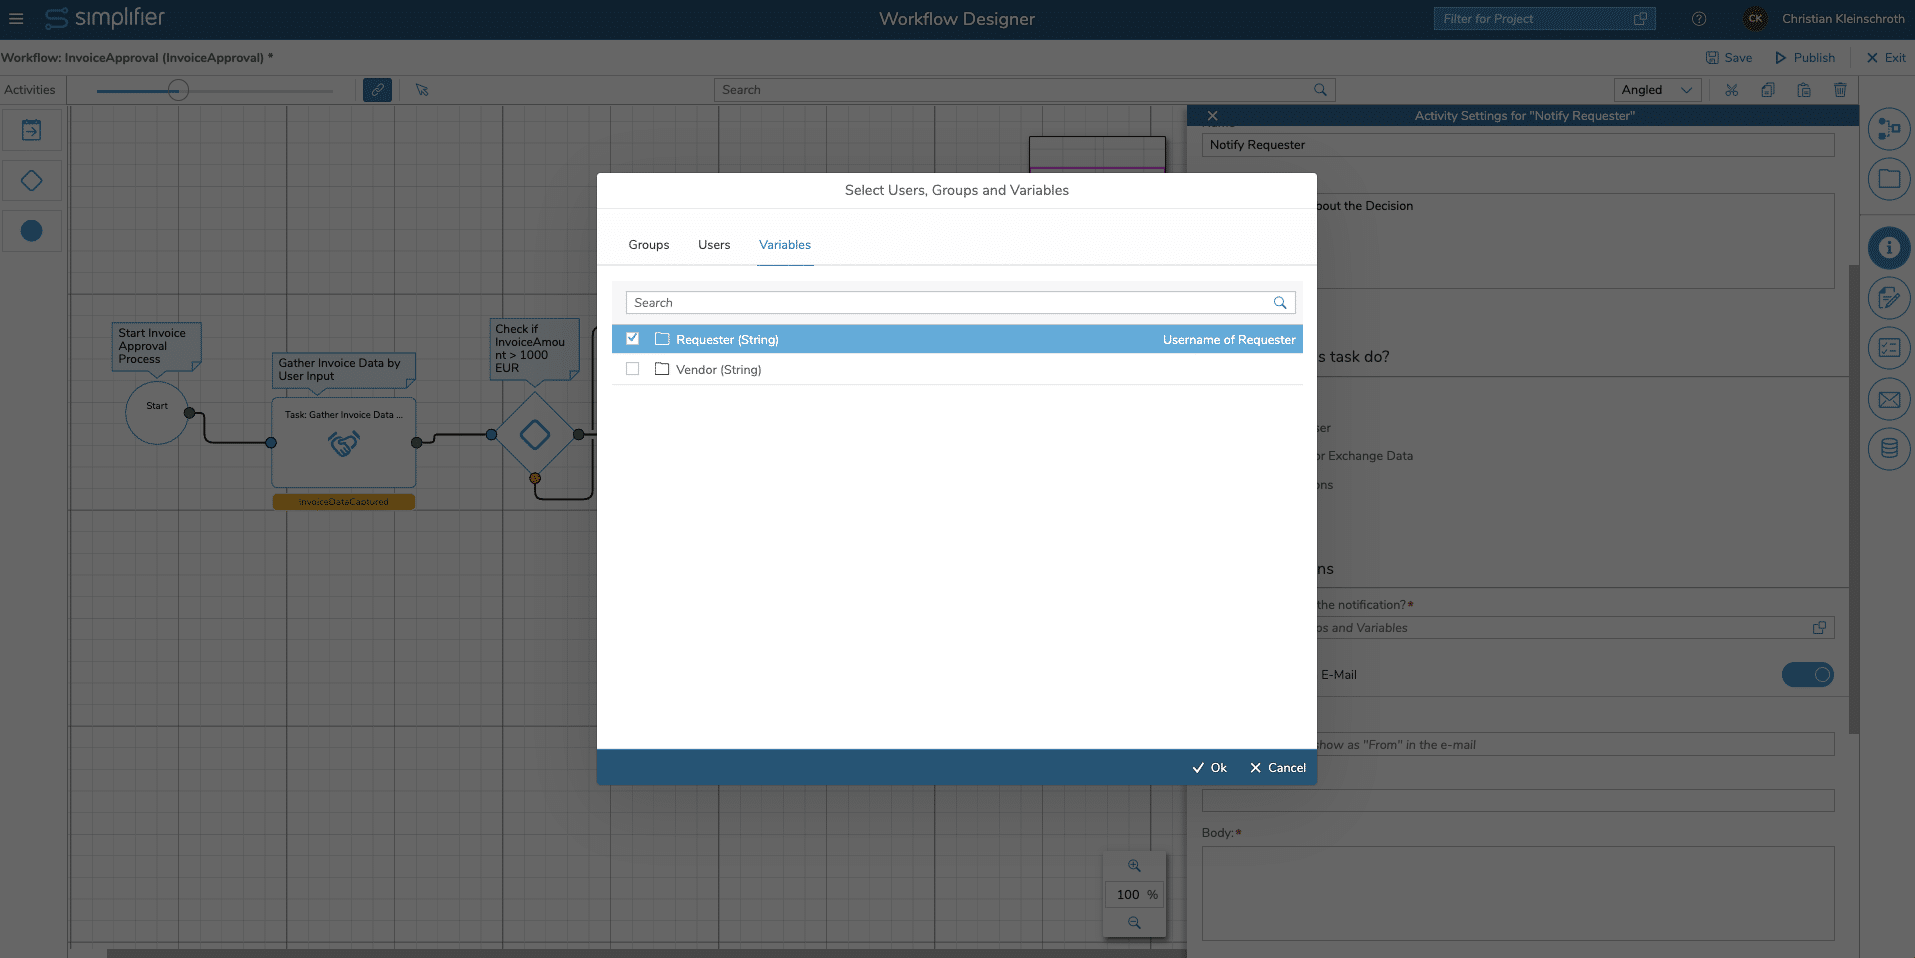The image size is (1915, 958).
Task: Open the database sidebar icon
Action: click(x=1889, y=449)
